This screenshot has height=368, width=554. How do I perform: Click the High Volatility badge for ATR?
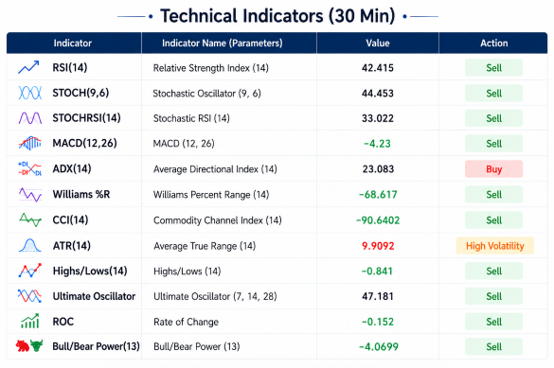pyautogui.click(x=495, y=246)
